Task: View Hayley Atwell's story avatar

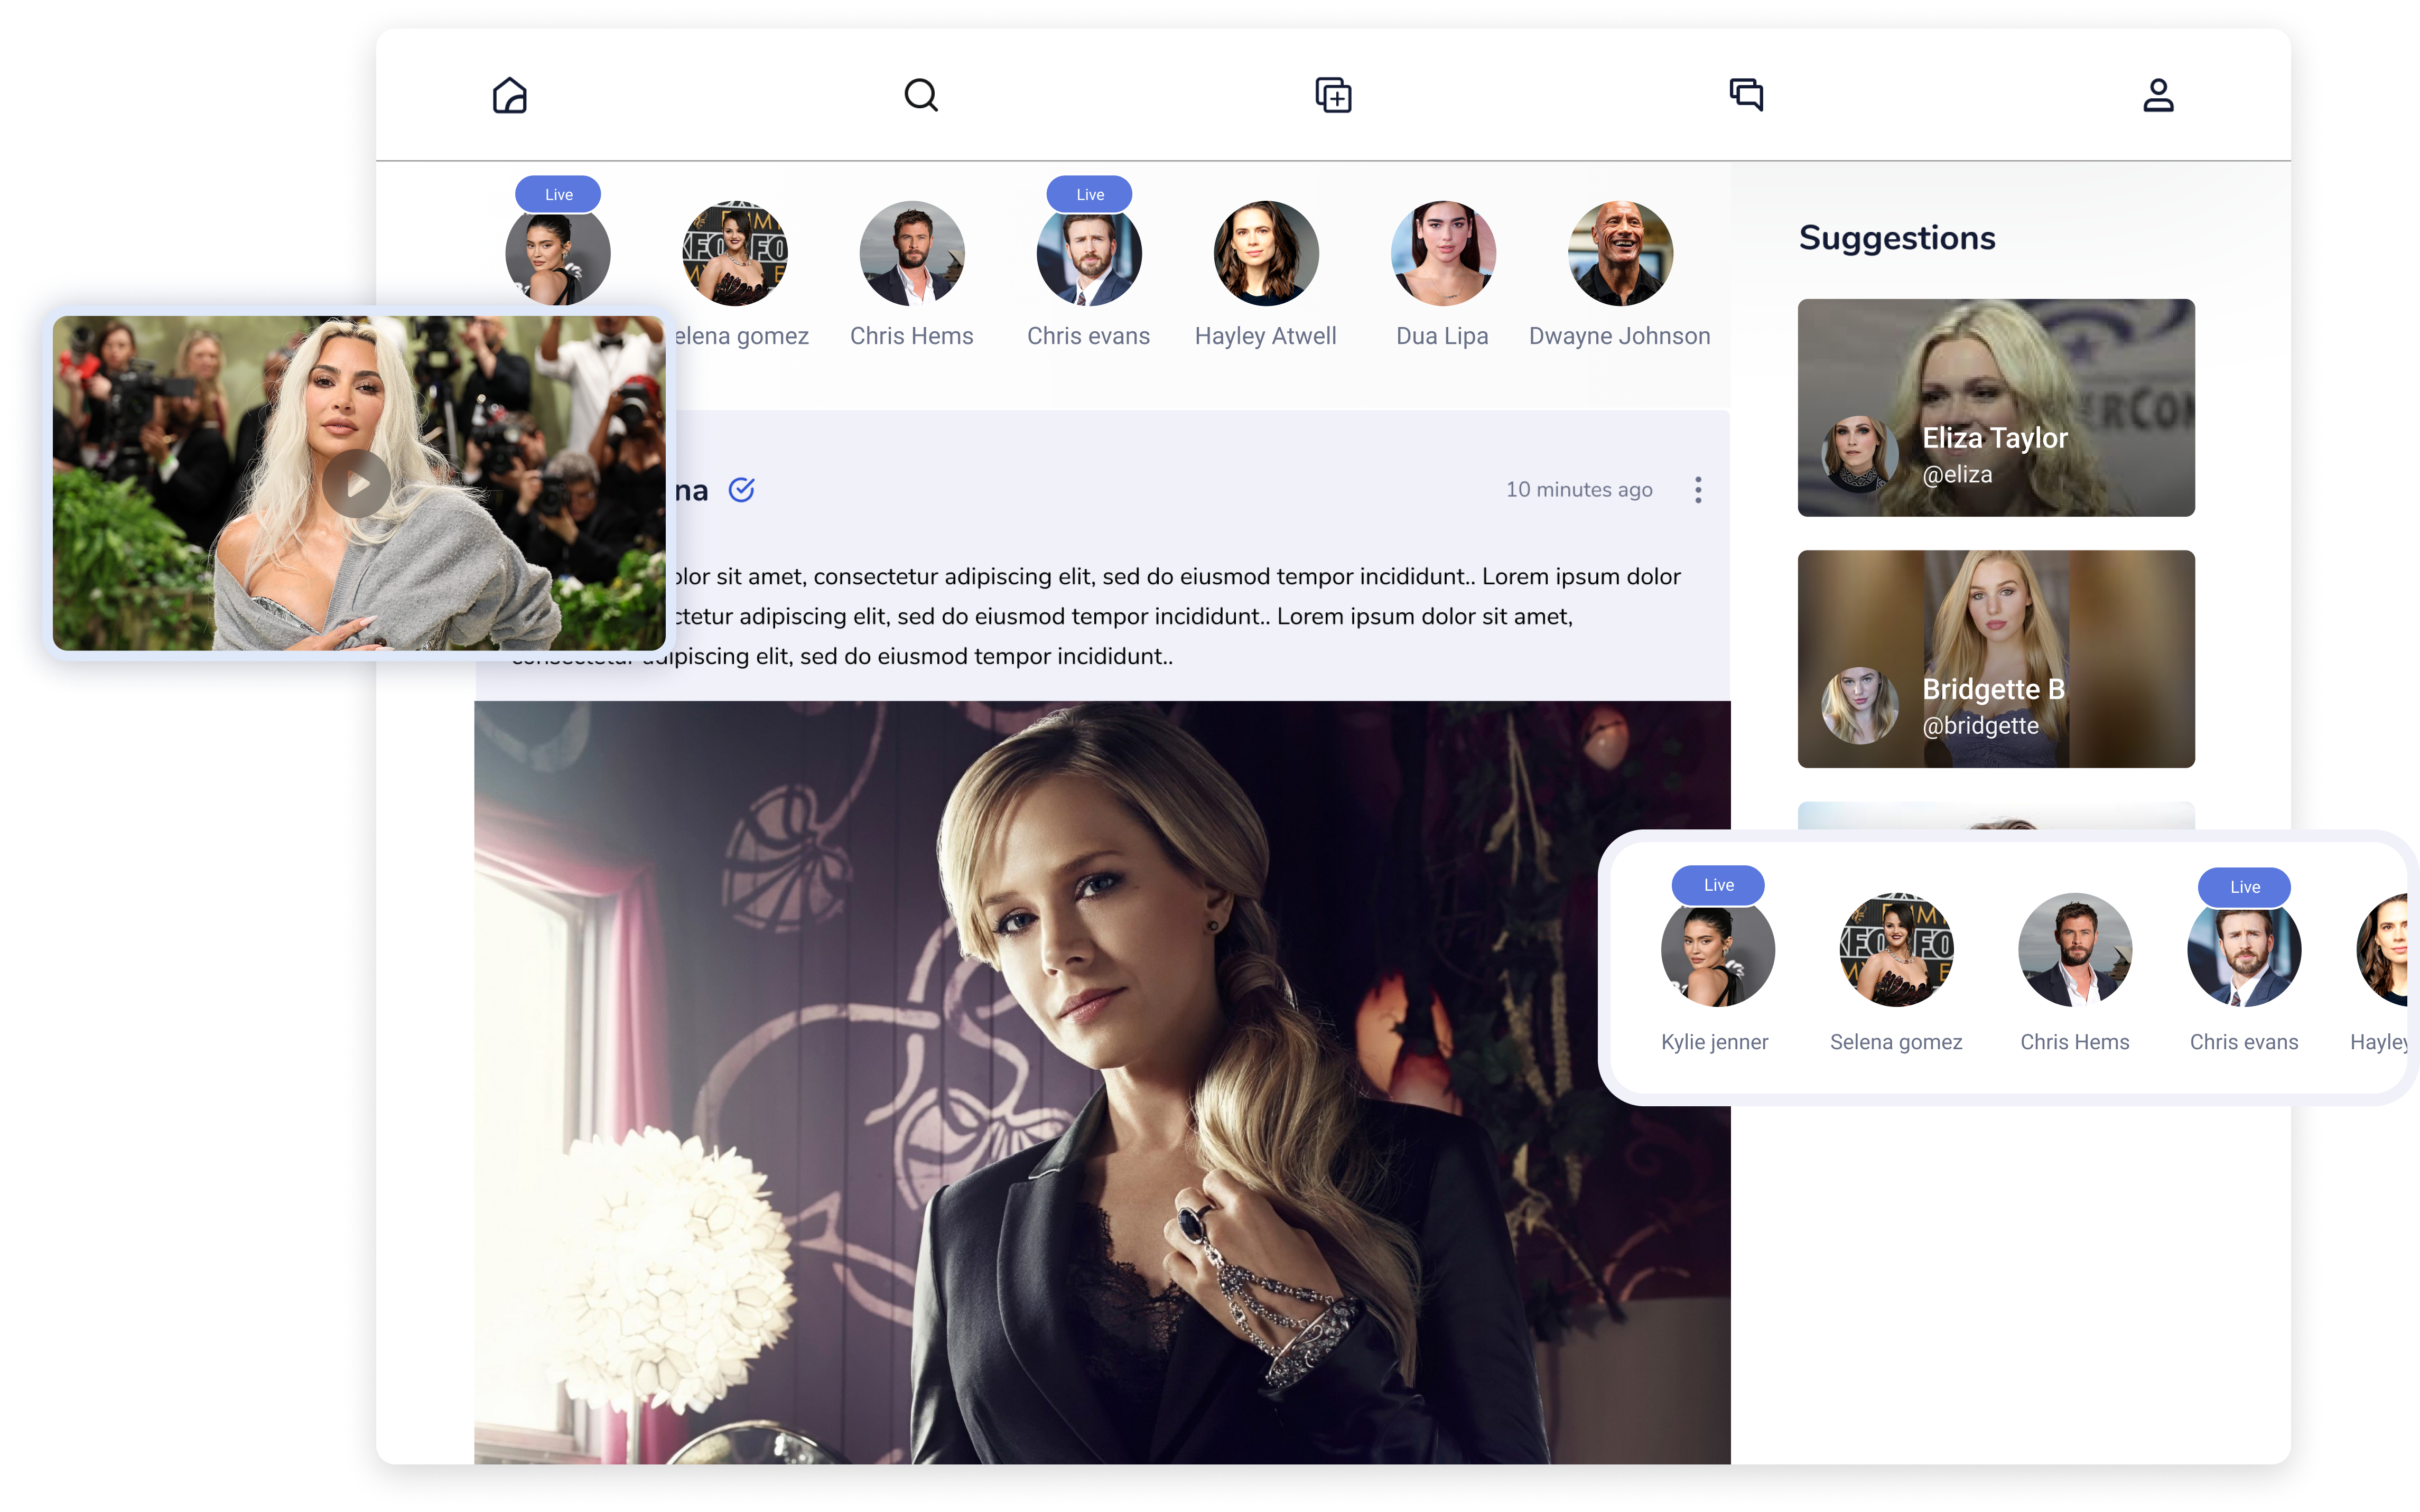Action: click(1265, 253)
